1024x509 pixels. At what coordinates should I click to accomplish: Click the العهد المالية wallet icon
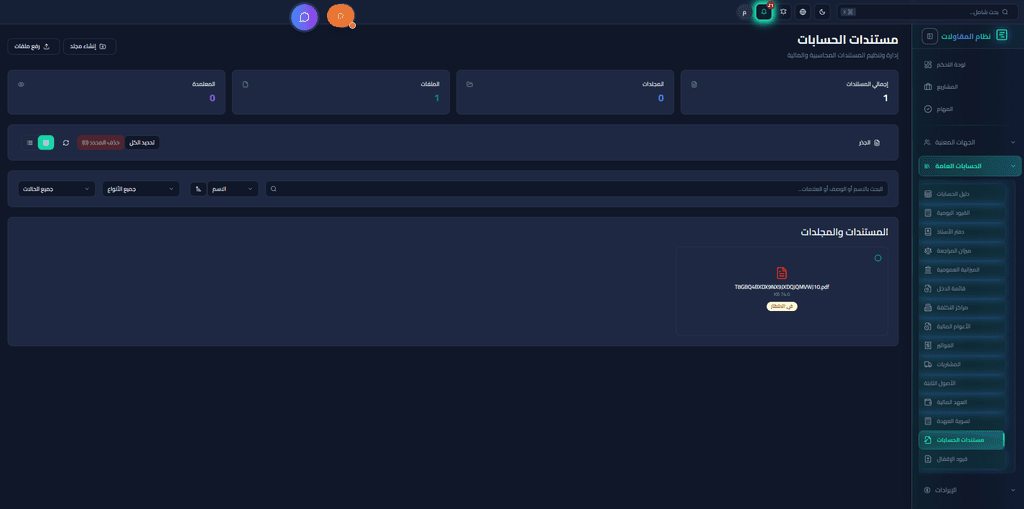(x=928, y=402)
